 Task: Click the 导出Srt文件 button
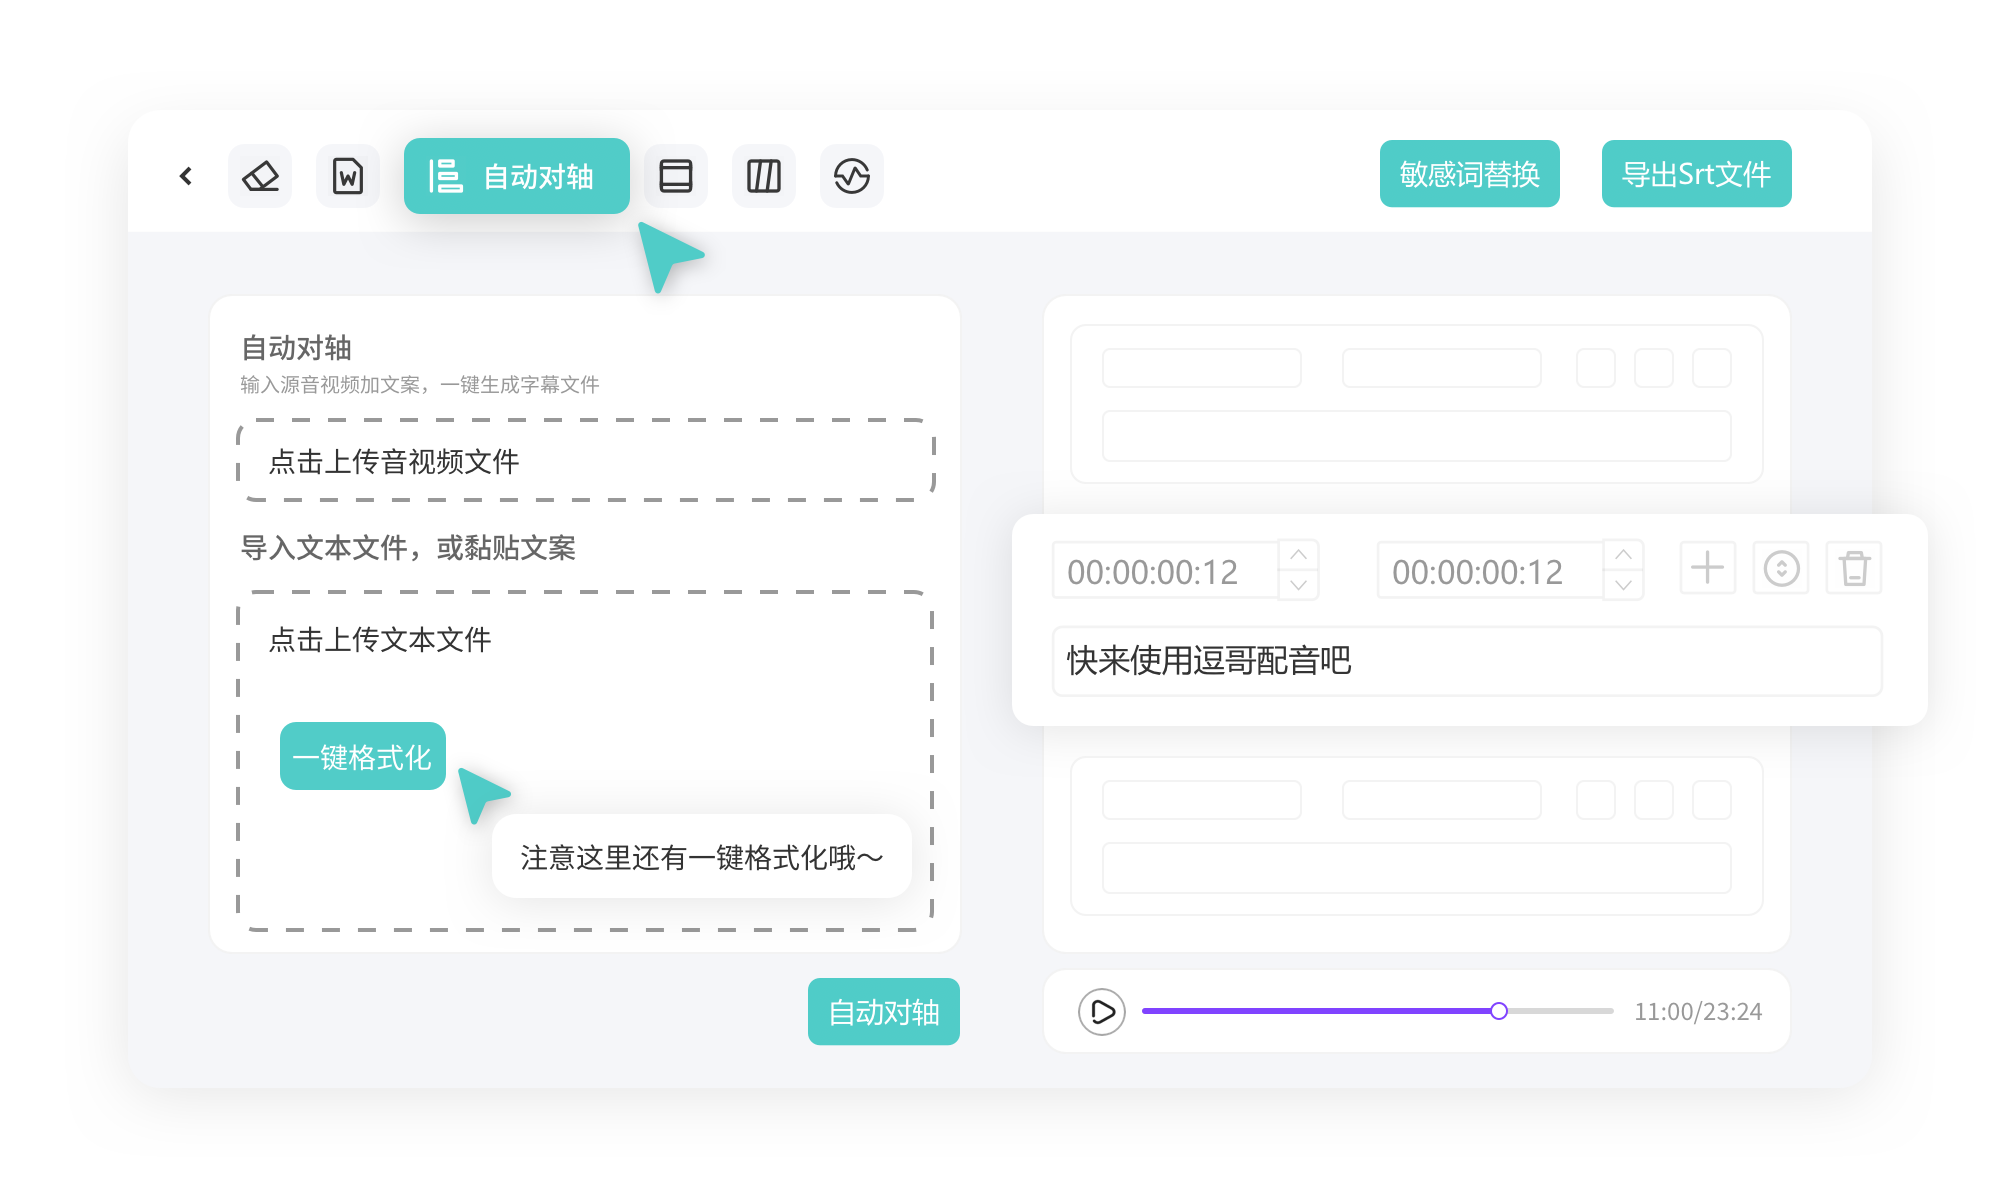pyautogui.click(x=1696, y=174)
